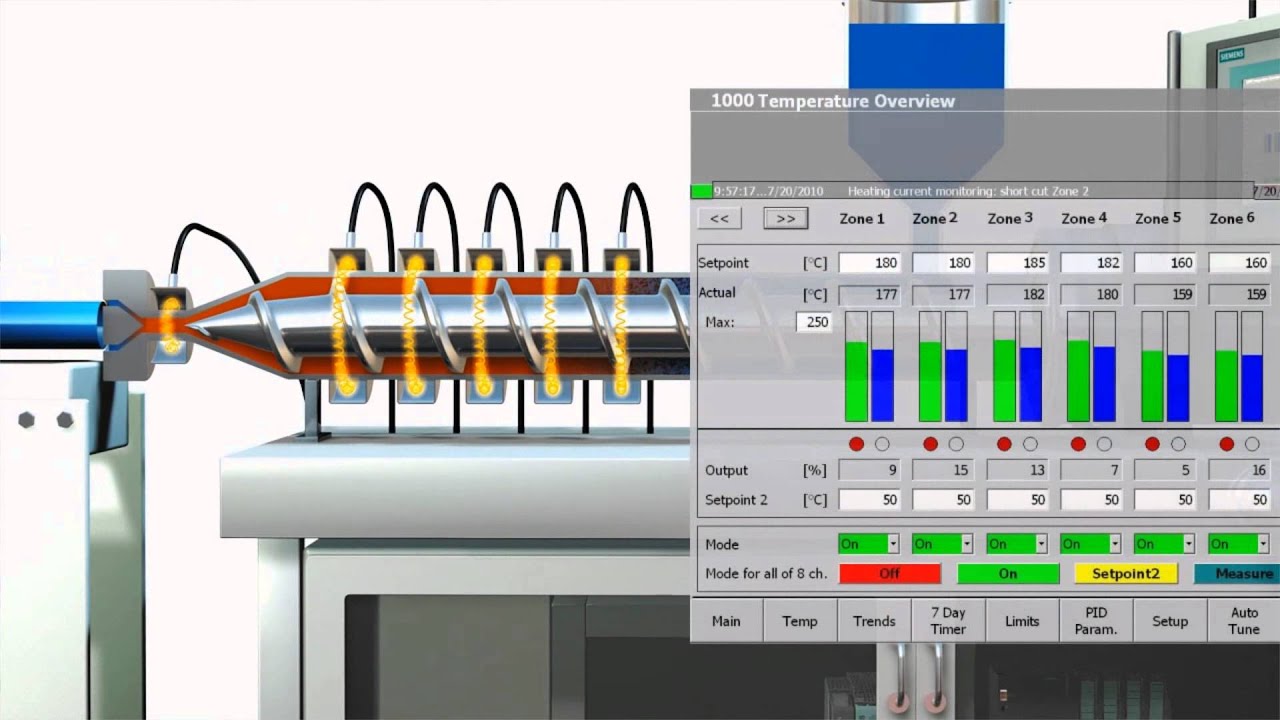The width and height of the screenshot is (1280, 720).
Task: Expand Zone 1 Mode dropdown
Action: click(893, 544)
